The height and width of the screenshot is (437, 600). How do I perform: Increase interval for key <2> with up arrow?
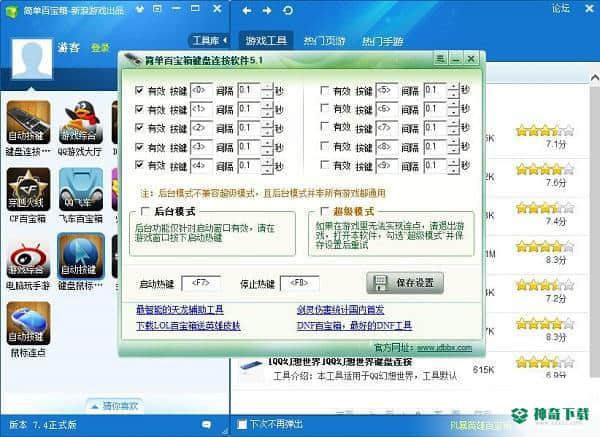click(267, 124)
